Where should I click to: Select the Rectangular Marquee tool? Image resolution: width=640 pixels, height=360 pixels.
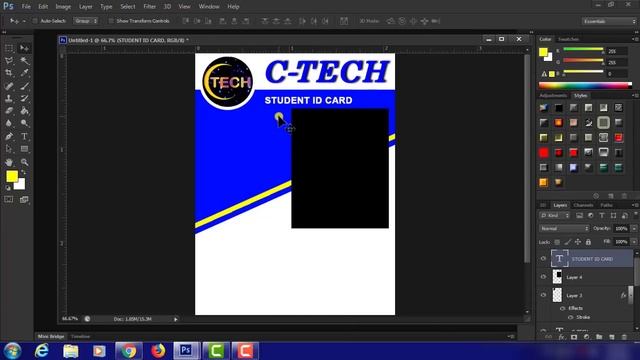pyautogui.click(x=9, y=49)
